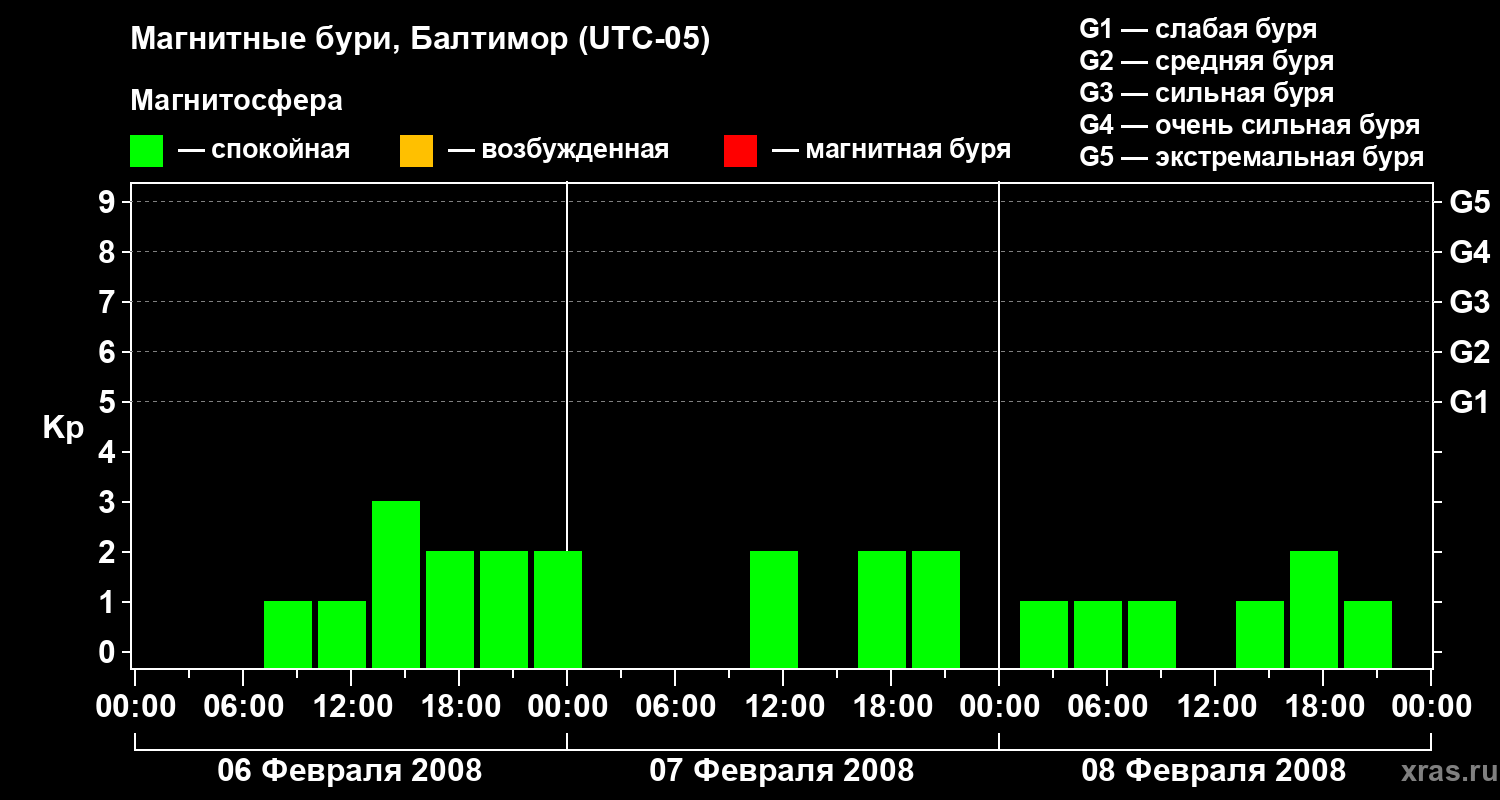Click the 'Магнитосфера' heading
Viewport: 1500px width, 800px height.
(x=236, y=101)
